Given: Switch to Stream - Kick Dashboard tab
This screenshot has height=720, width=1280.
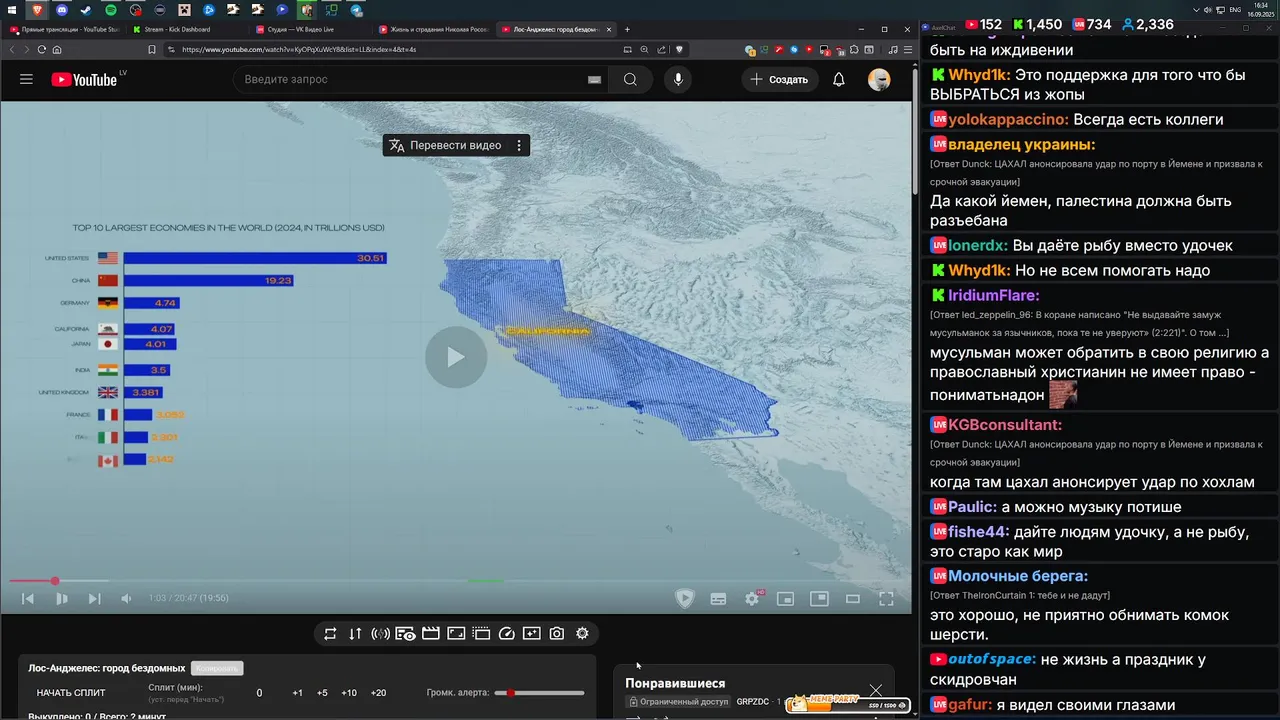Looking at the screenshot, I should pyautogui.click(x=185, y=29).
